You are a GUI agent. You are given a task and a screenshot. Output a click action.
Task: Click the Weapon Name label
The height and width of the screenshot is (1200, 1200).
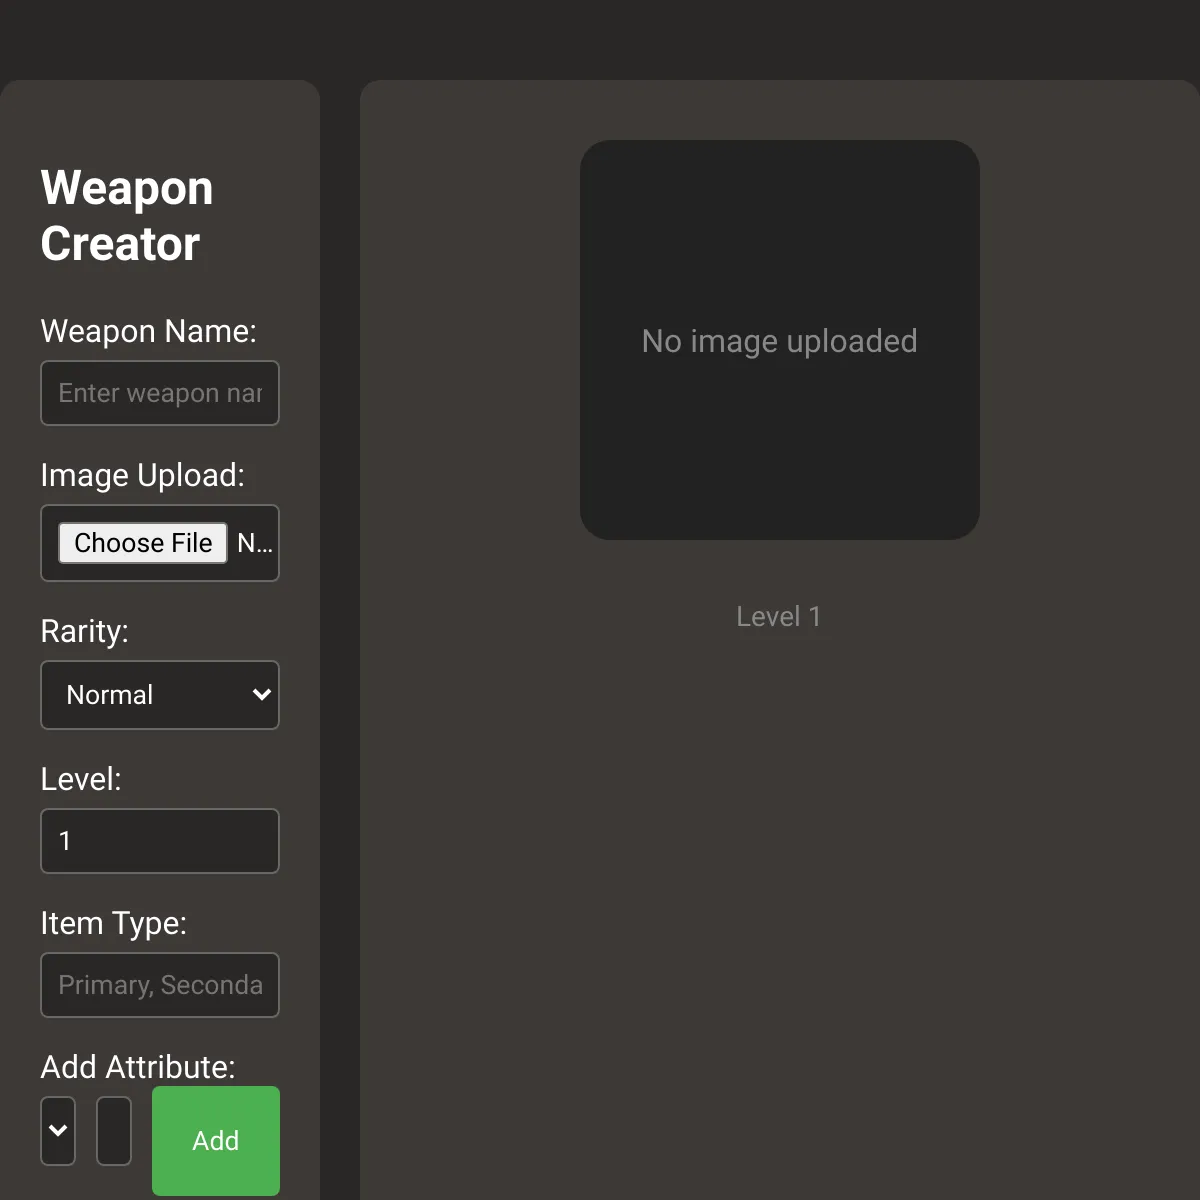pyautogui.click(x=148, y=331)
